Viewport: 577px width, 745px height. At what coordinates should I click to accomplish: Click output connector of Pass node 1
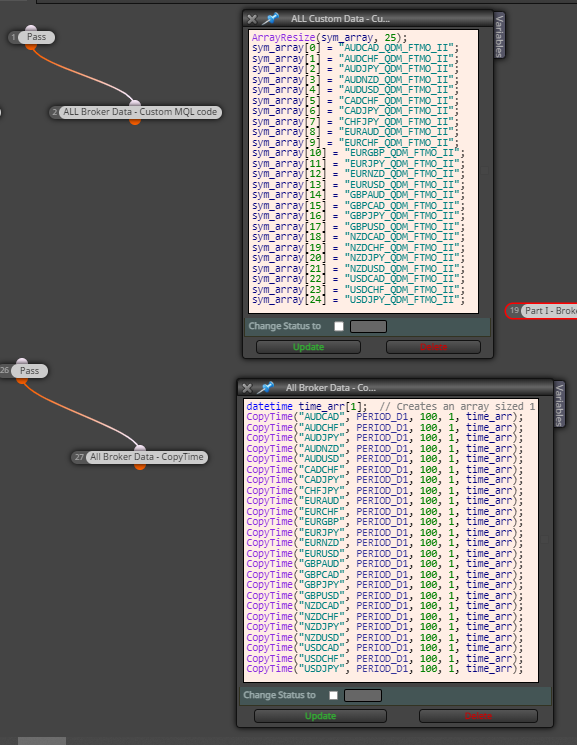coord(31,46)
